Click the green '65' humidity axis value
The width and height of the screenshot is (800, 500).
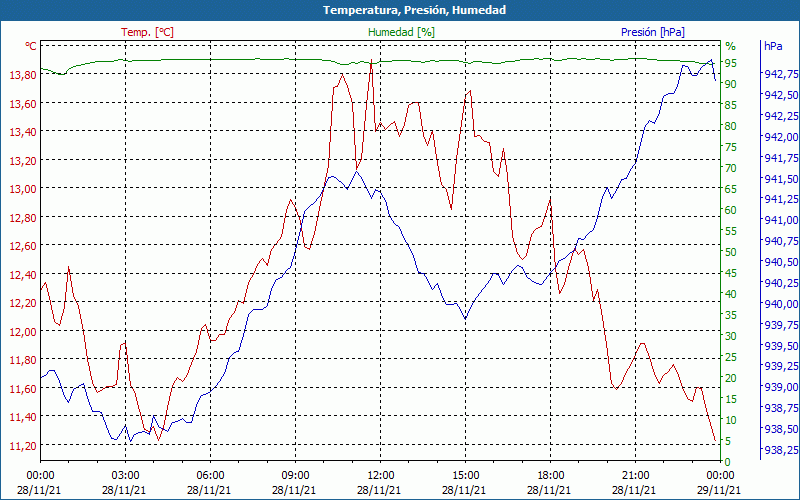731,189
